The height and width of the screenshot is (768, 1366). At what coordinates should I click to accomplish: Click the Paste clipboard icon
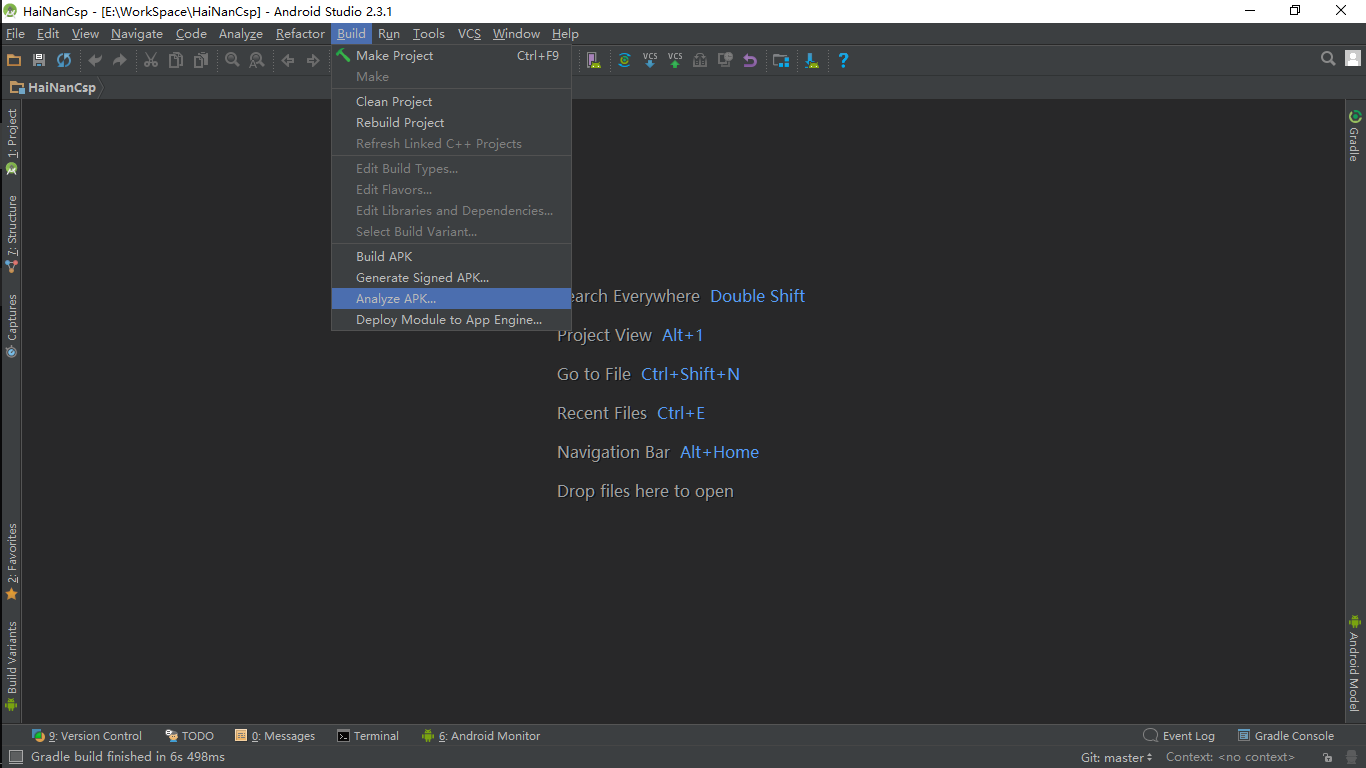201,60
